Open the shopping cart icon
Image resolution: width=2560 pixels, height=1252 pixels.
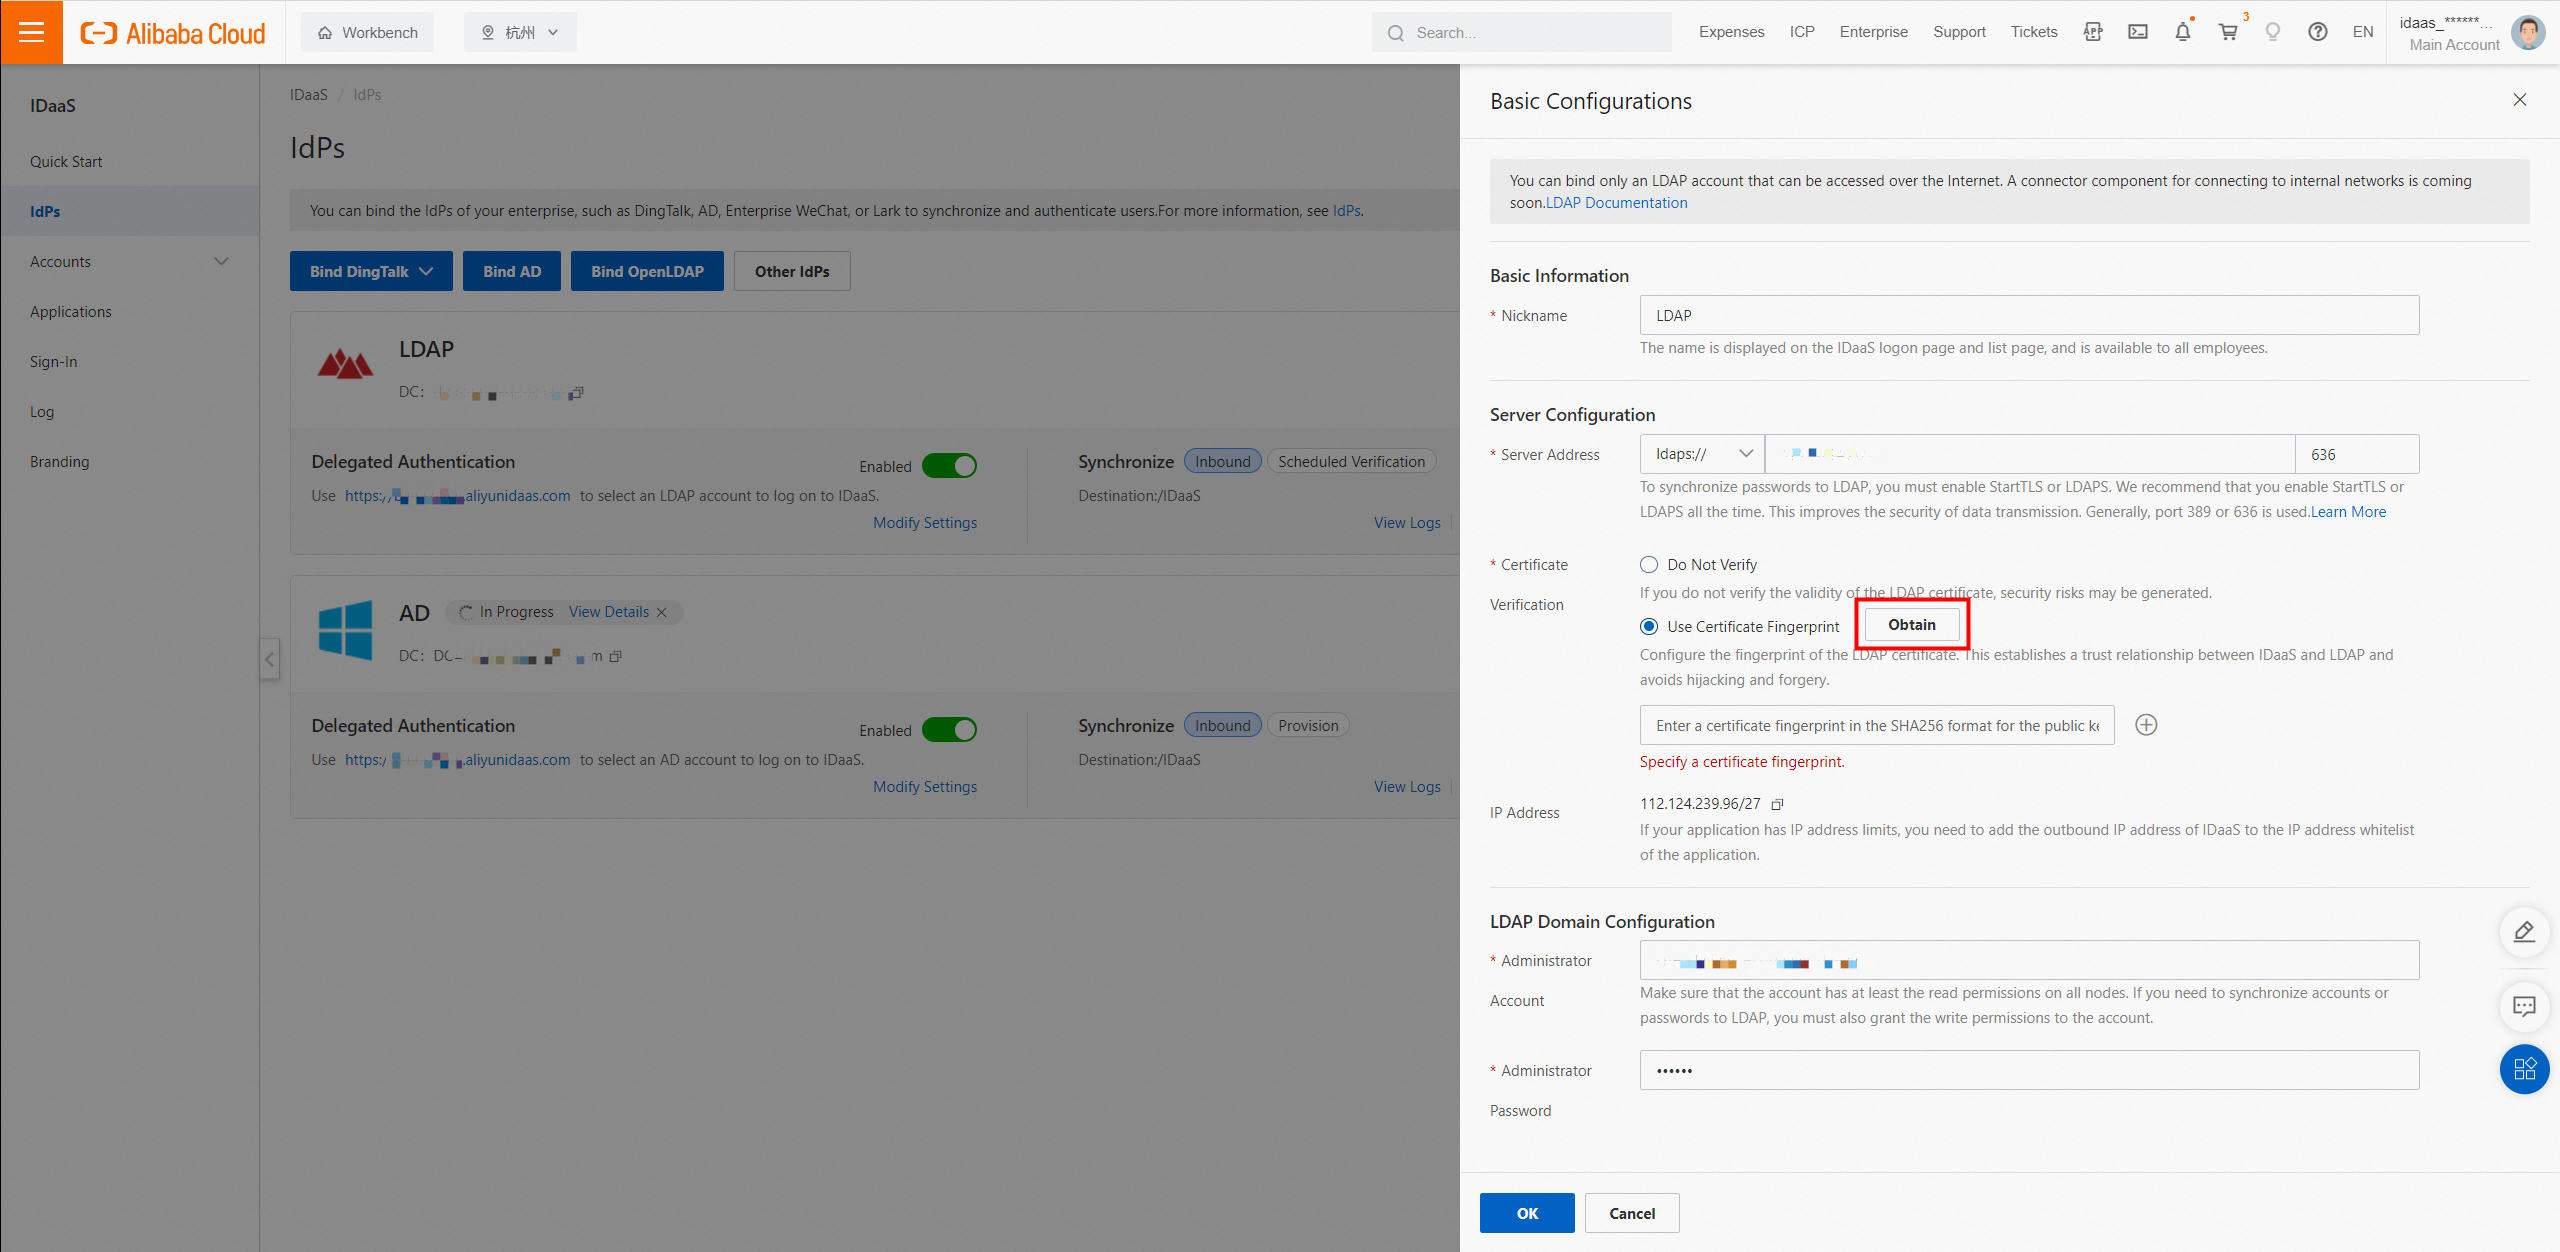pyautogui.click(x=2228, y=32)
